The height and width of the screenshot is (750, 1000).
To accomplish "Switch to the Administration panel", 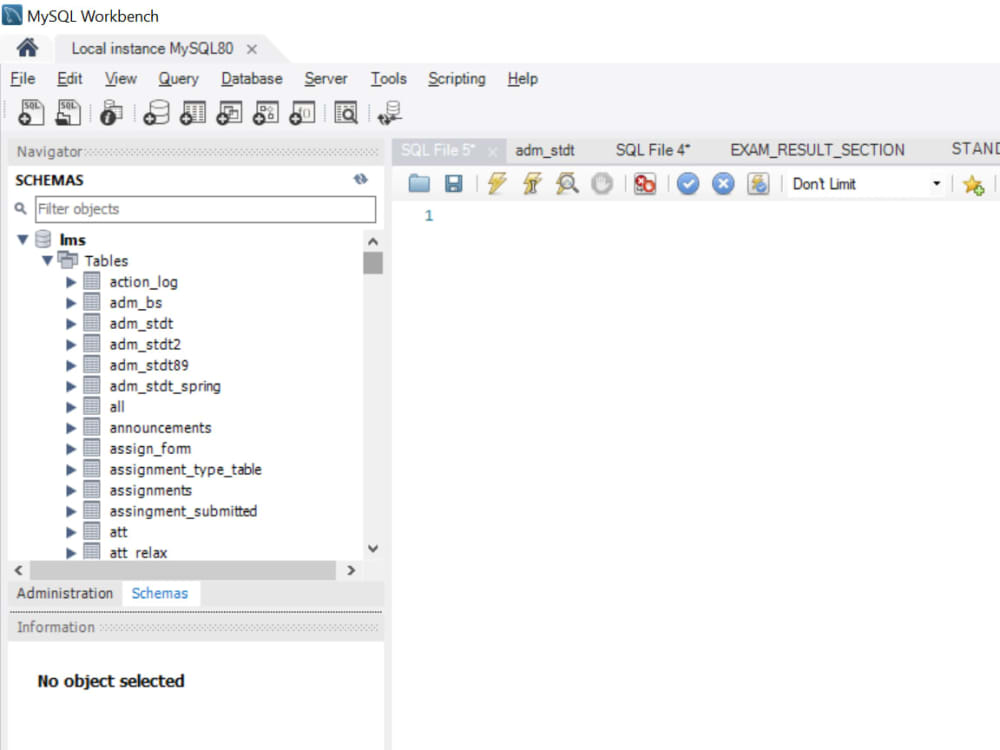I will [64, 593].
